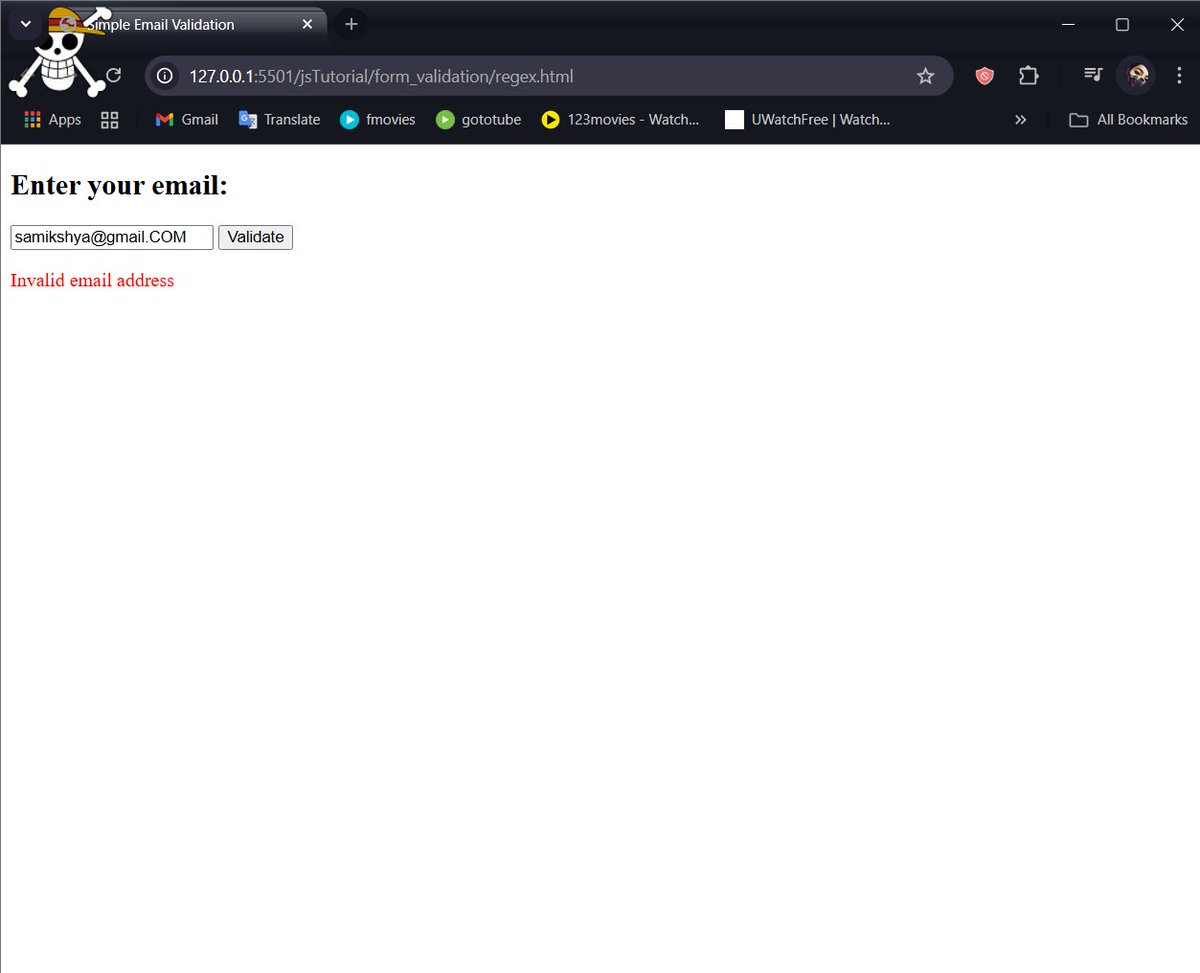Open the Chrome three-dot menu
1200x973 pixels.
tap(1179, 76)
